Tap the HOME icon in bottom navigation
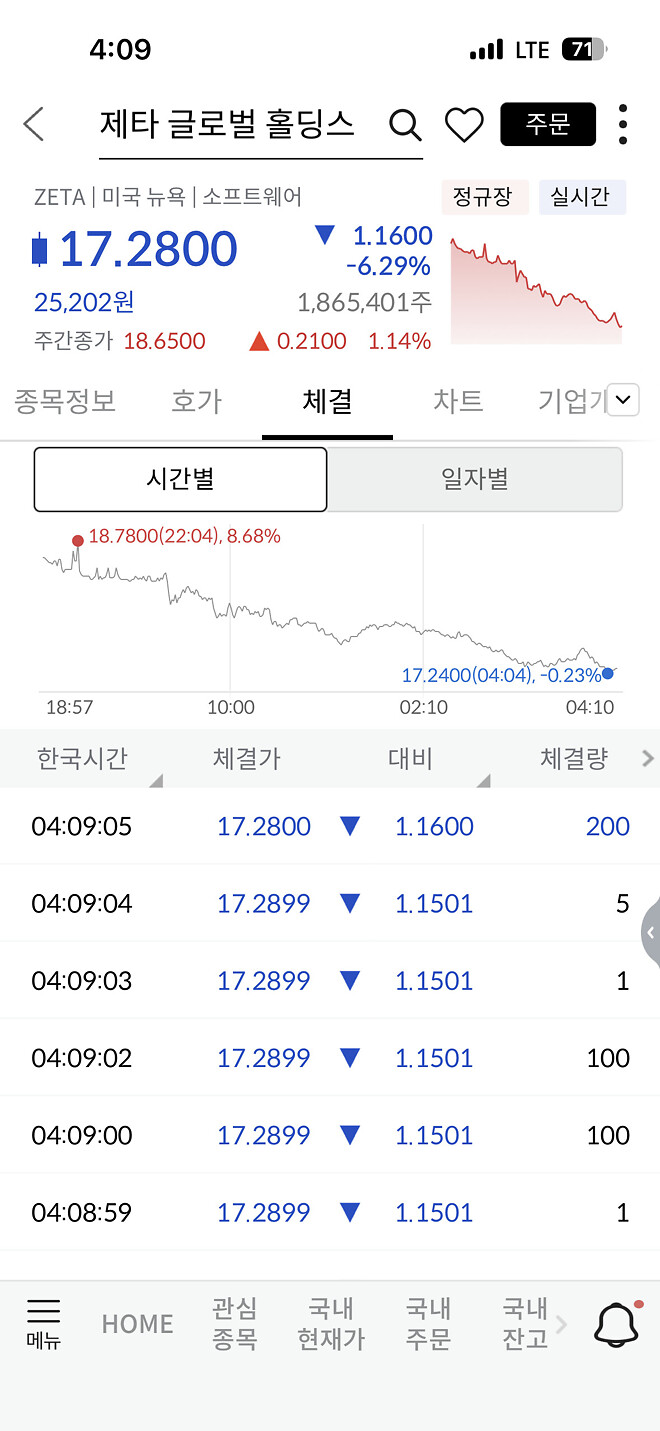 (137, 1322)
